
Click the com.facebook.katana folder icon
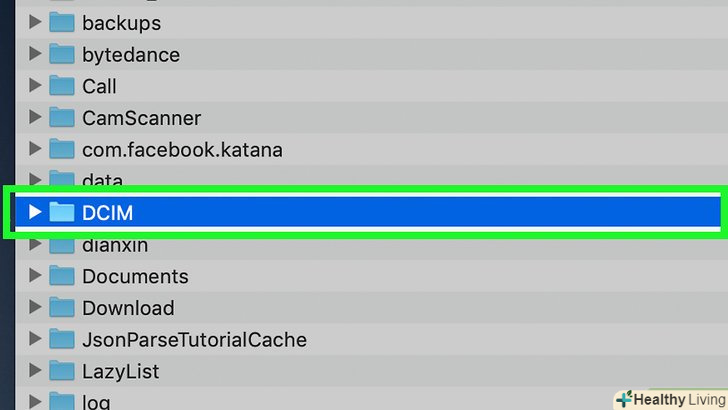coord(62,150)
